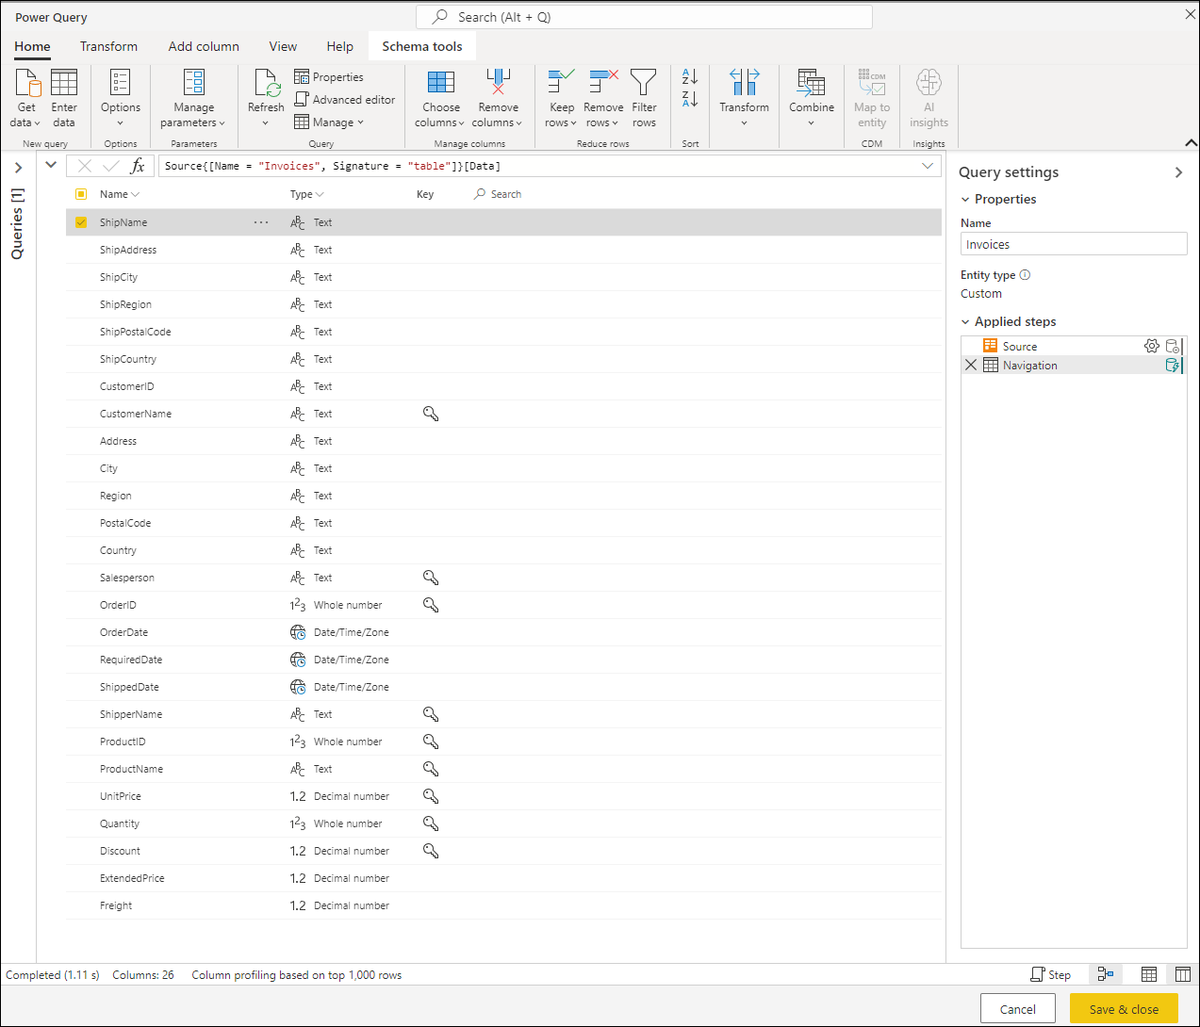Open the Manage dropdown

(x=329, y=122)
